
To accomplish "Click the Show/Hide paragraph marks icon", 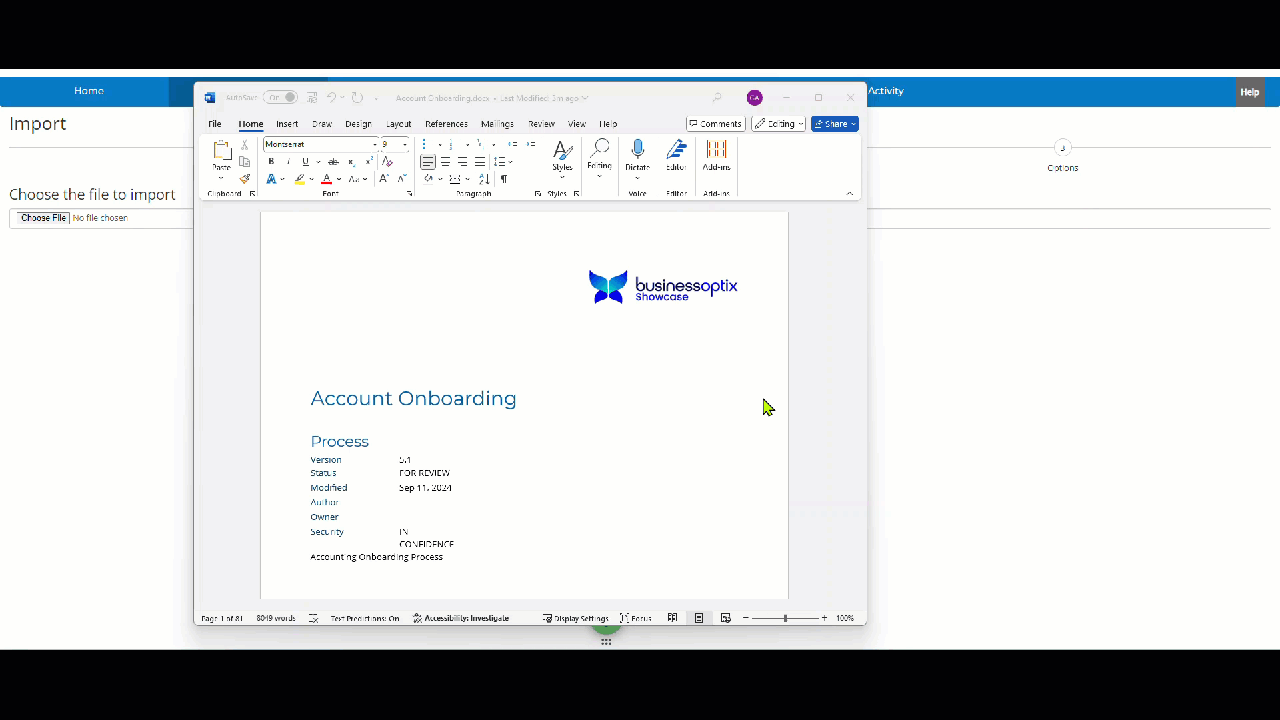I will 504,179.
